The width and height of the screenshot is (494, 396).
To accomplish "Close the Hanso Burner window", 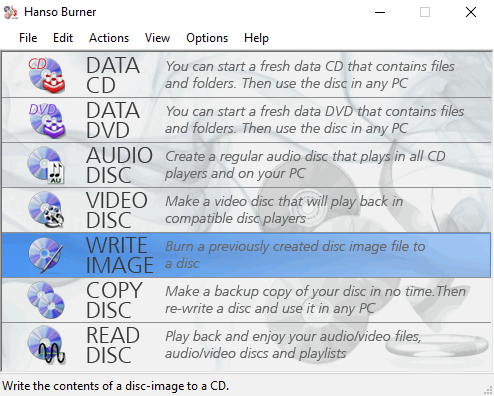I will tap(471, 12).
